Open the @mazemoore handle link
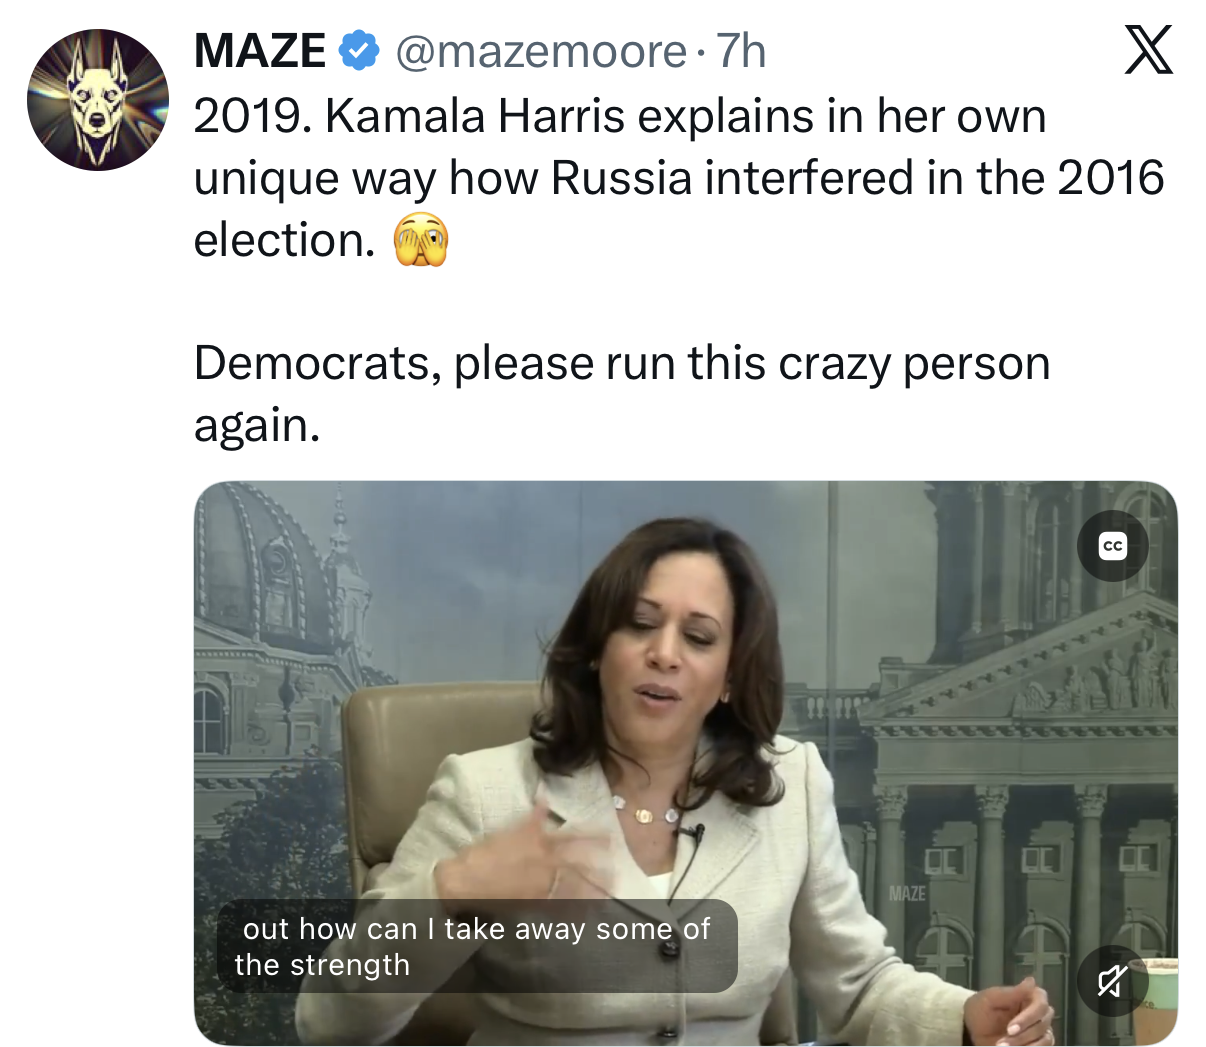 pyautogui.click(x=541, y=51)
